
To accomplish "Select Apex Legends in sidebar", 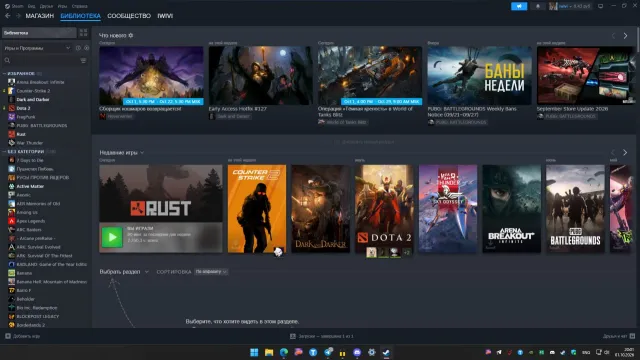I will [x=31, y=221].
